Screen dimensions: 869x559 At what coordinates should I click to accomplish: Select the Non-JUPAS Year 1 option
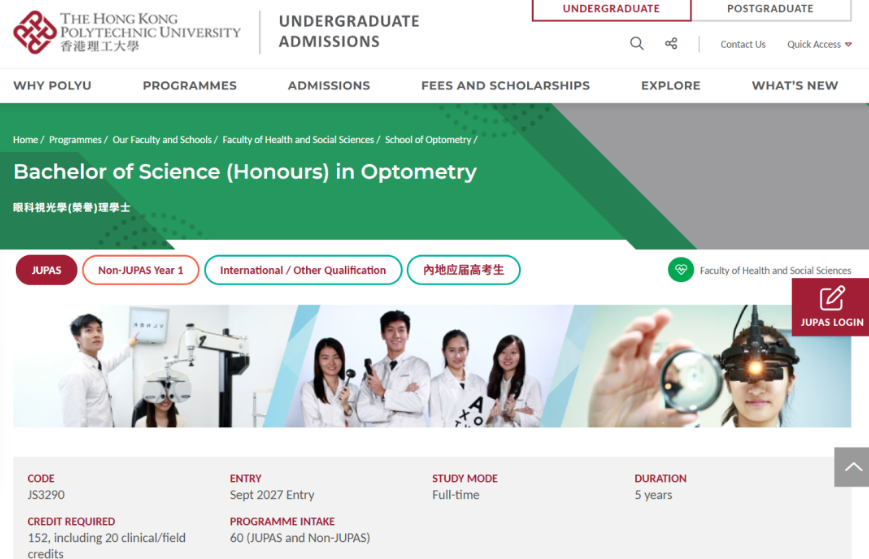(x=141, y=270)
